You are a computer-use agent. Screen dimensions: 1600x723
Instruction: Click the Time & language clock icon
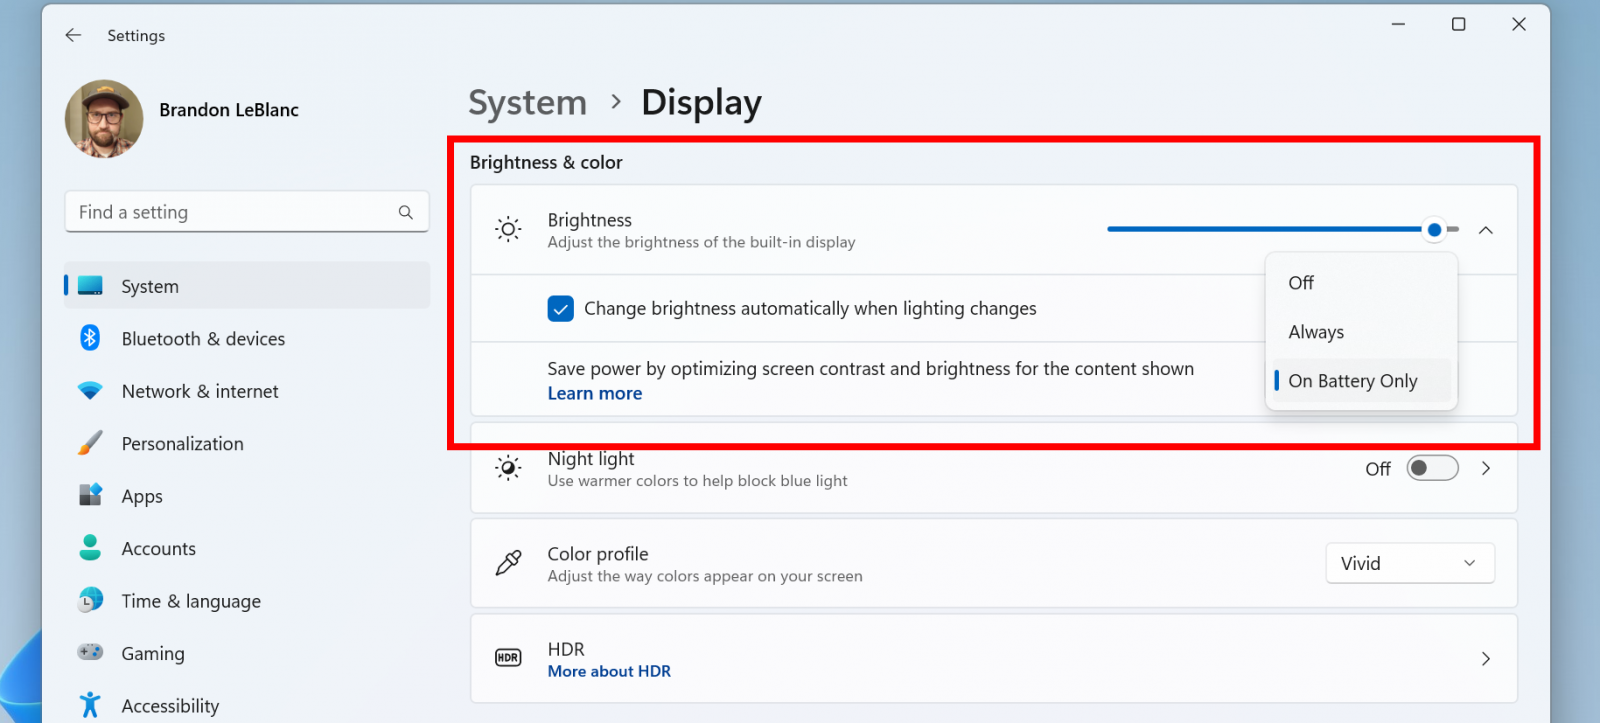coord(90,600)
